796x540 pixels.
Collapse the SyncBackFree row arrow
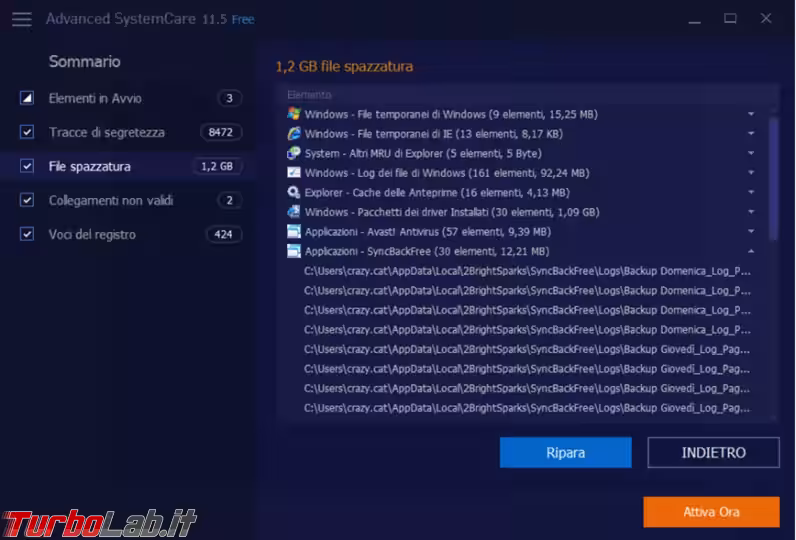point(751,251)
